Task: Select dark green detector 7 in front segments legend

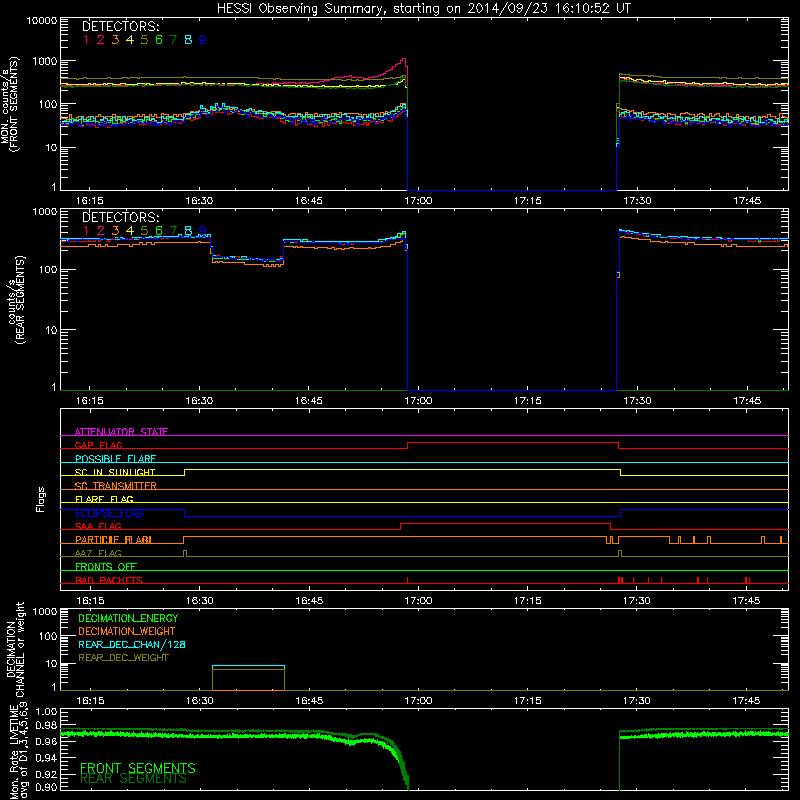Action: (x=173, y=40)
